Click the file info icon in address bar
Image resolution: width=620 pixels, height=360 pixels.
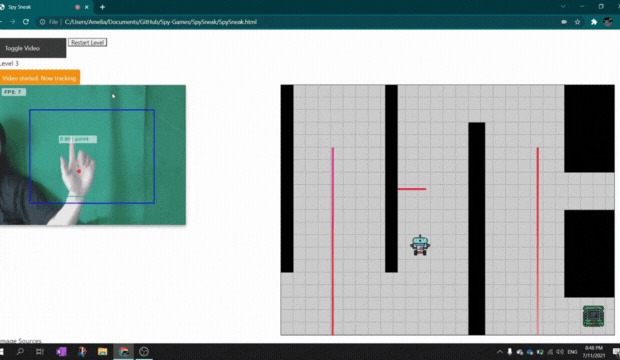point(42,22)
